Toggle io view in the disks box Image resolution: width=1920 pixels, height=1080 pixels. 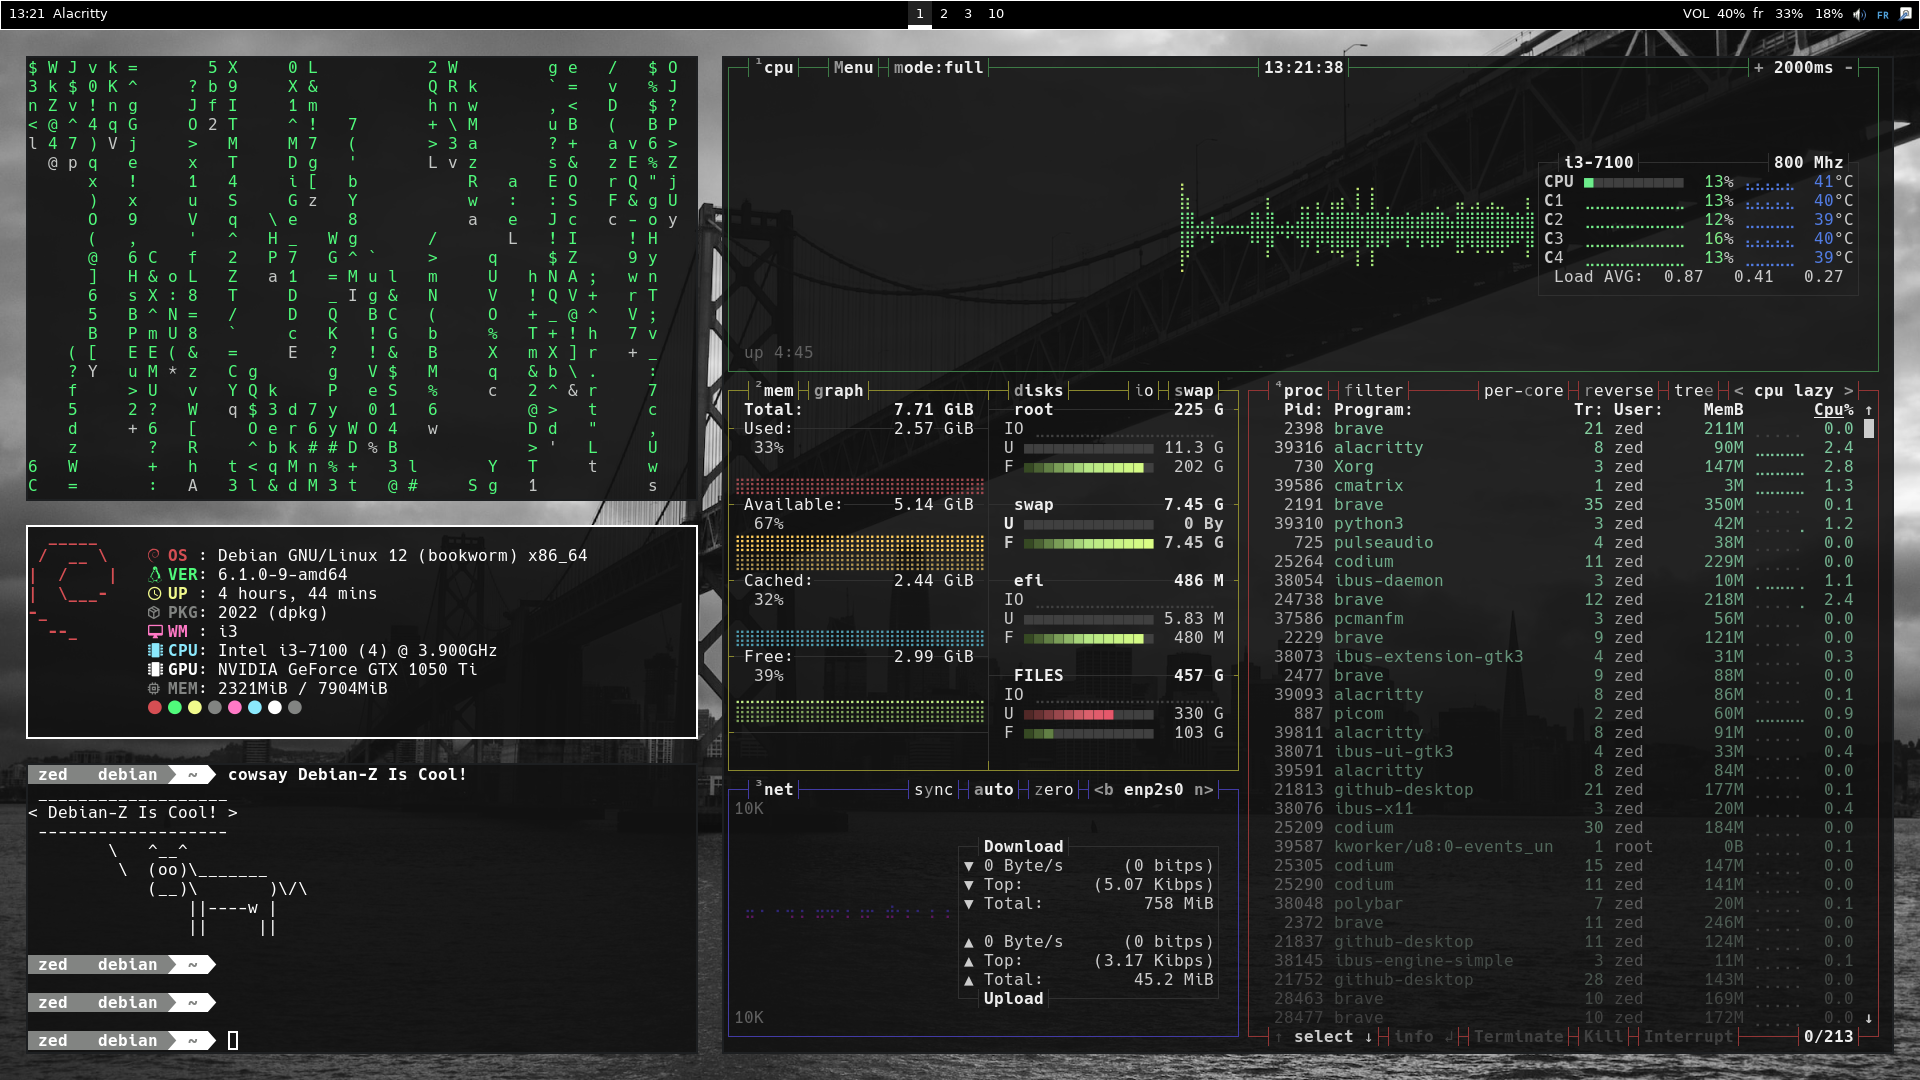tap(1143, 390)
